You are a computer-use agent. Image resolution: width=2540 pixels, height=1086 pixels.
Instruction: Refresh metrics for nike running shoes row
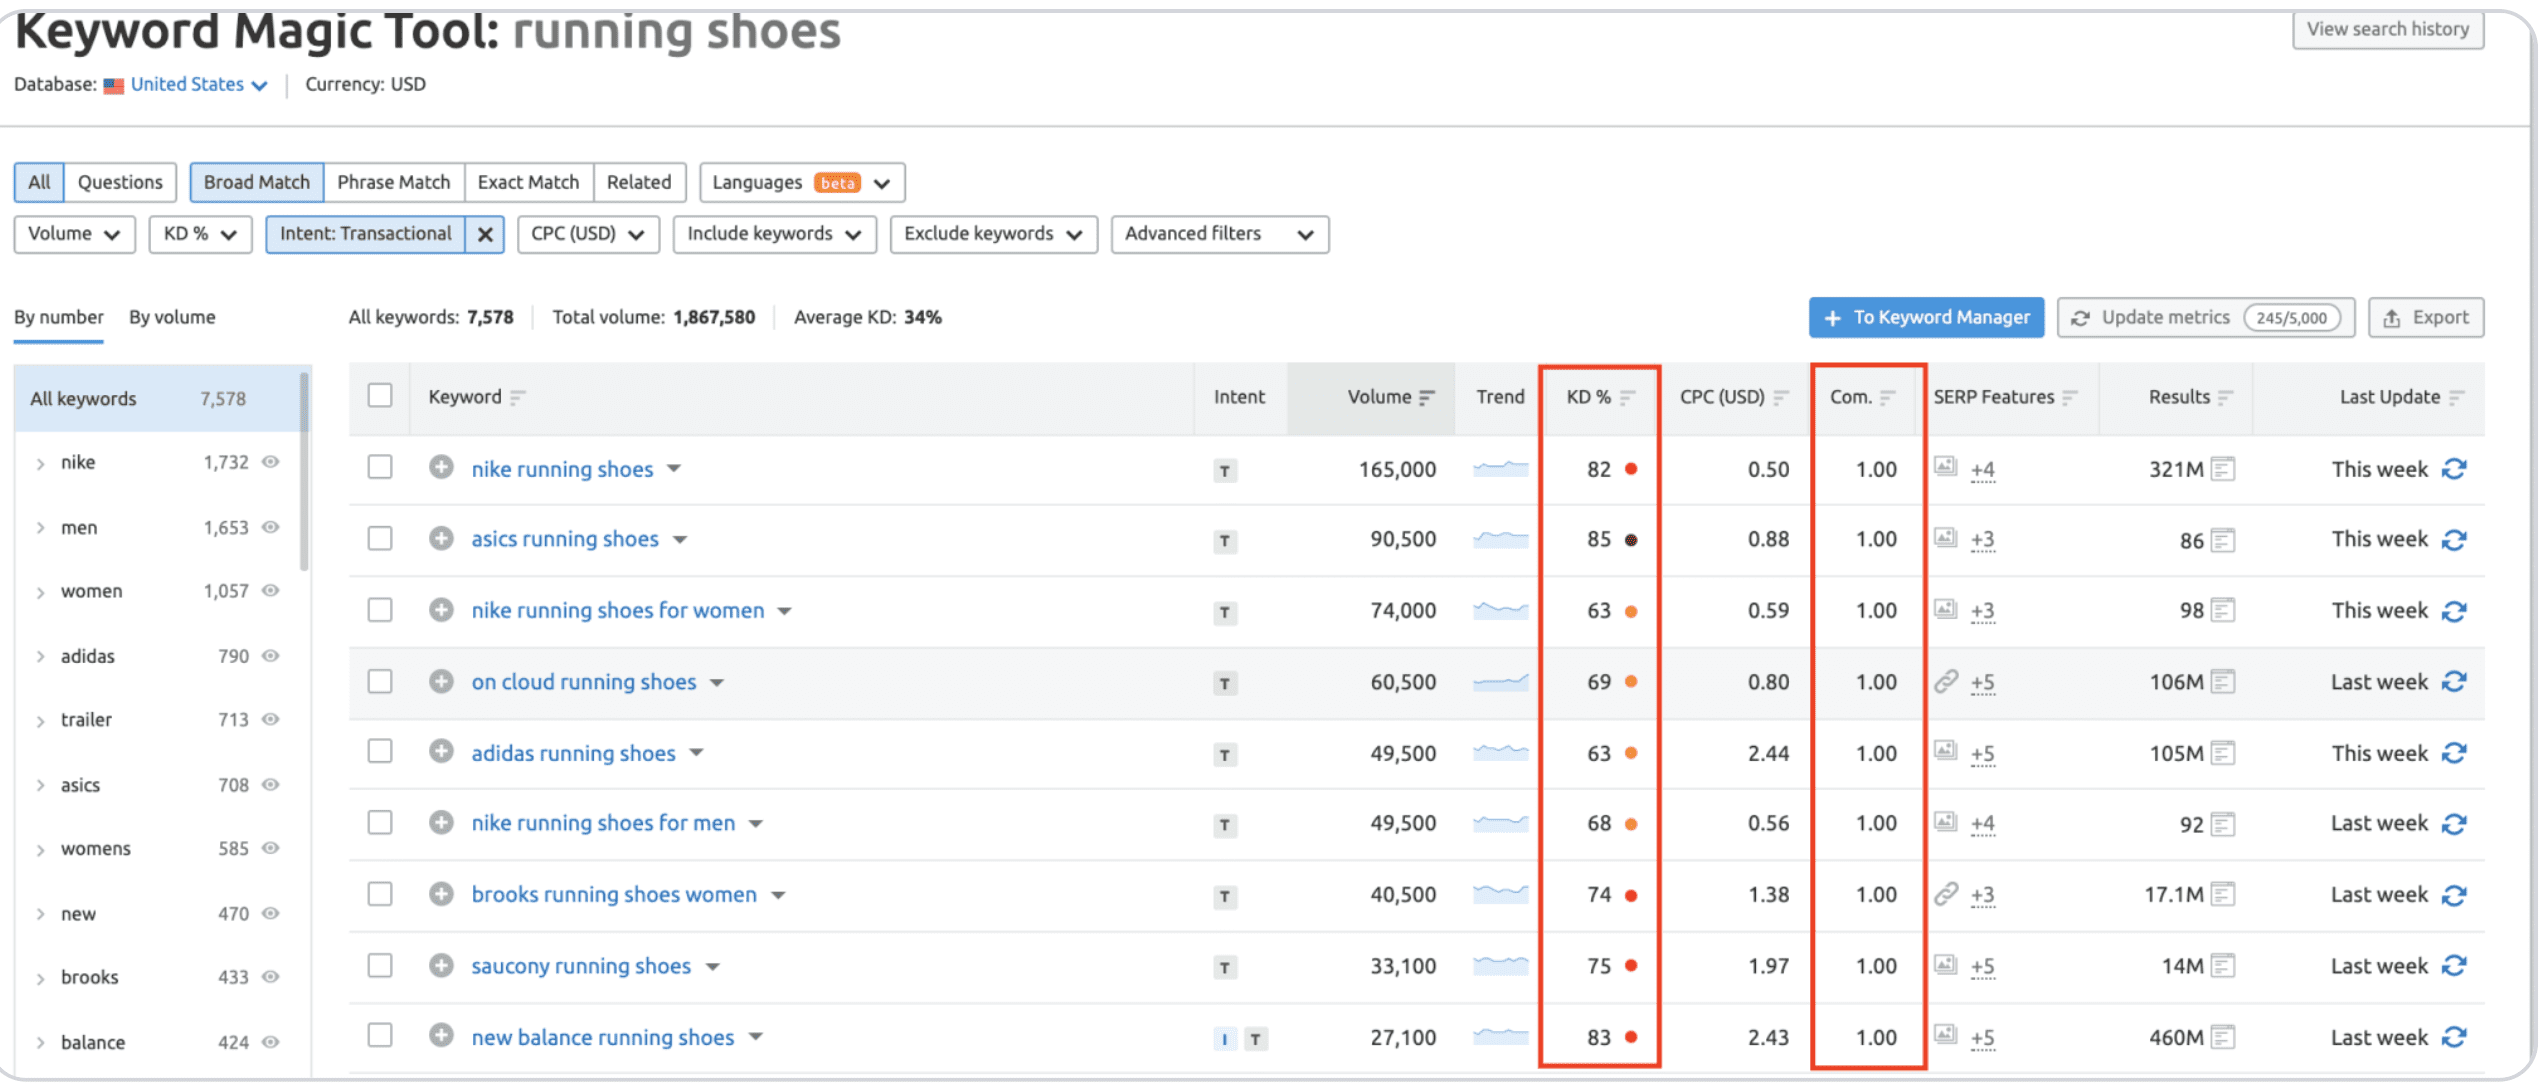2455,469
